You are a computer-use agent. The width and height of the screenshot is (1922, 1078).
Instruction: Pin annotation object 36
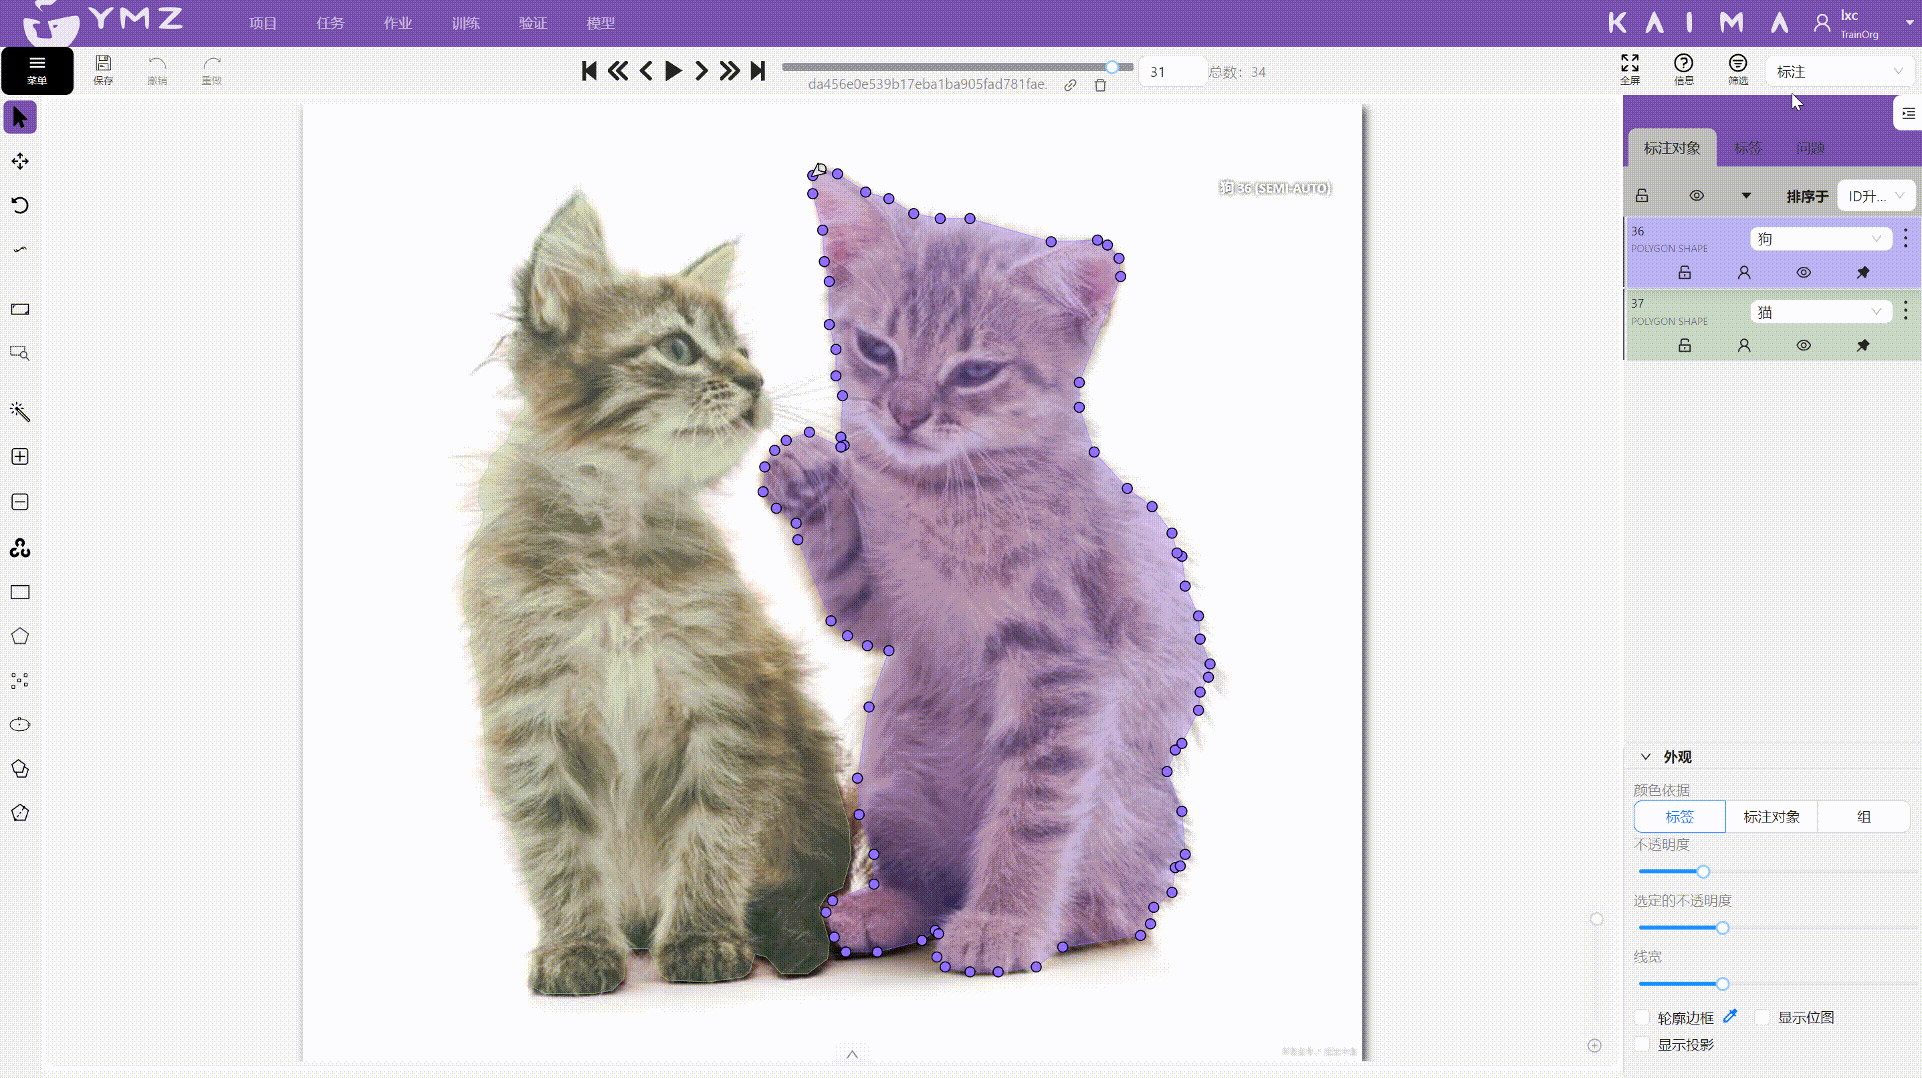[1862, 273]
